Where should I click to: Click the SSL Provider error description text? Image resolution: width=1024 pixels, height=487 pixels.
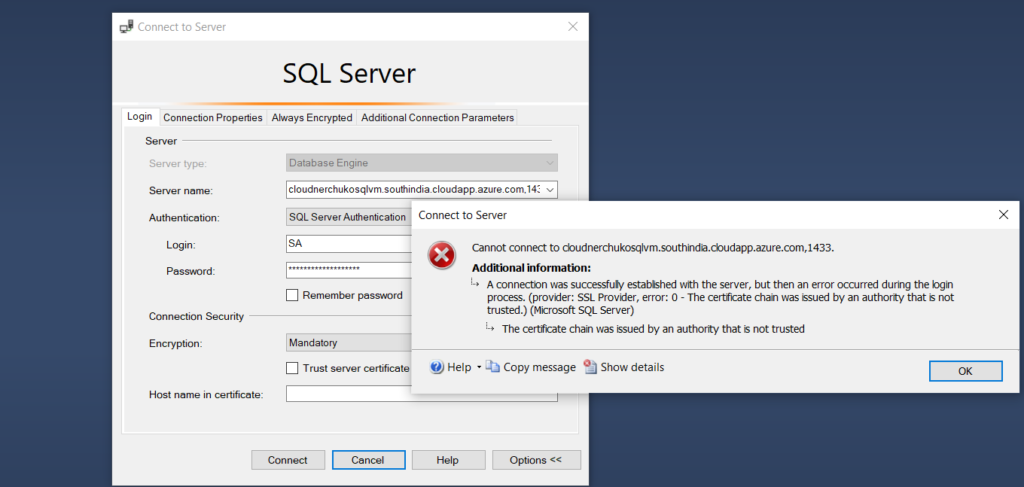click(721, 298)
